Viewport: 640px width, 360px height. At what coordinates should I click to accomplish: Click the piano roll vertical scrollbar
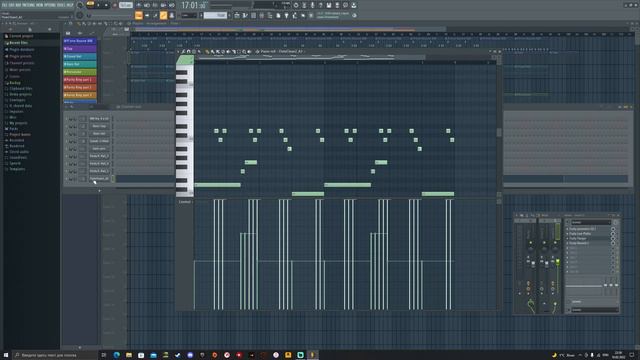coord(499,133)
